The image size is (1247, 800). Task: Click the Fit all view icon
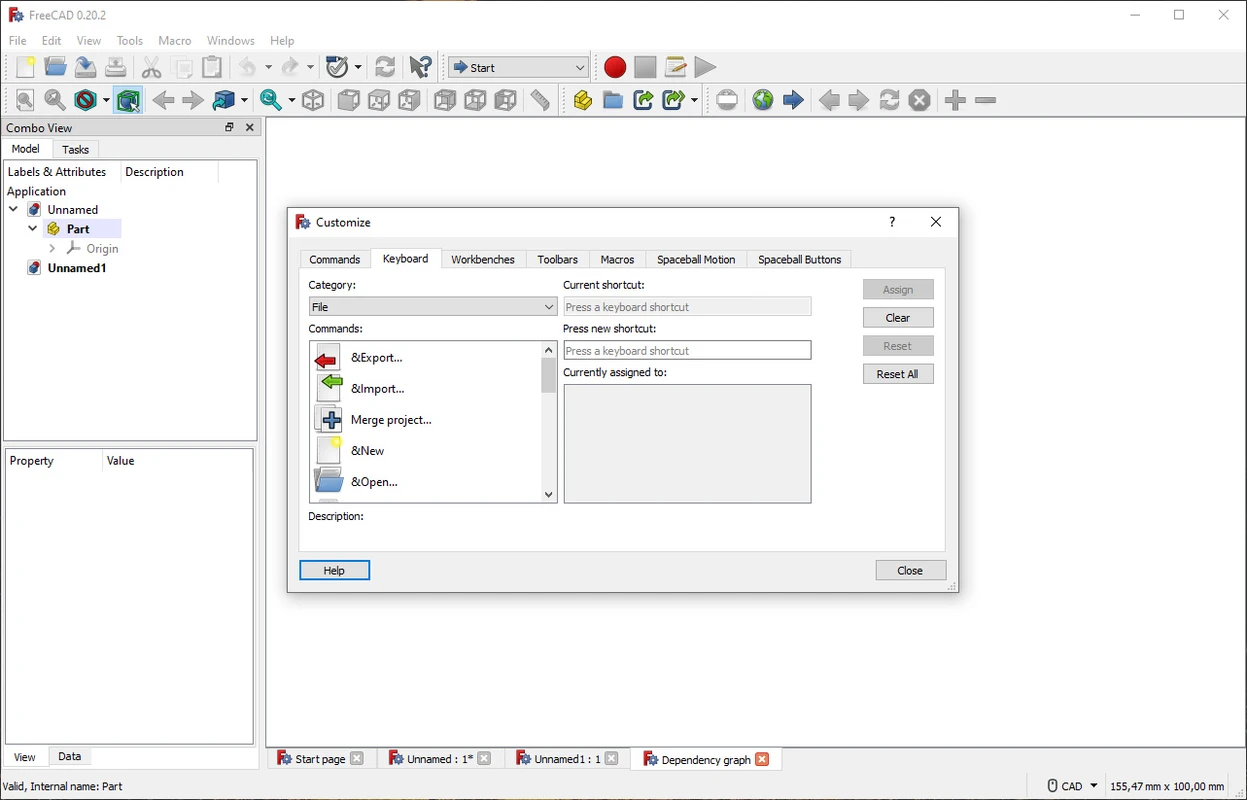click(x=25, y=100)
